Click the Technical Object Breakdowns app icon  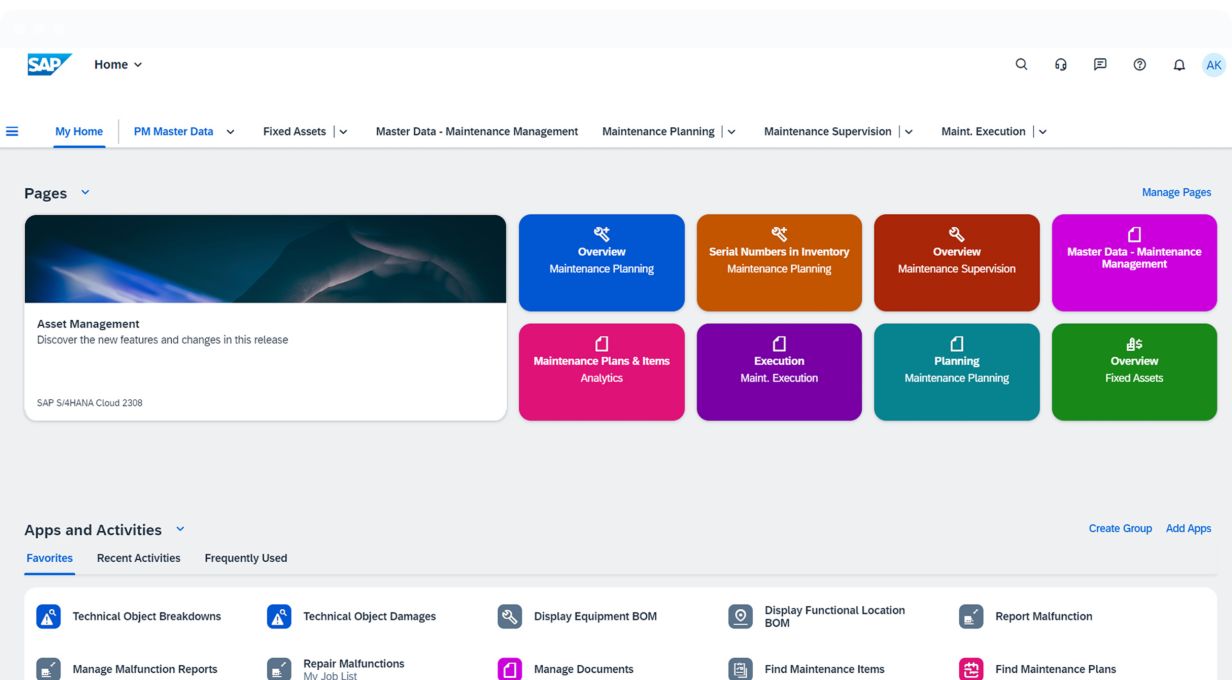click(x=48, y=617)
